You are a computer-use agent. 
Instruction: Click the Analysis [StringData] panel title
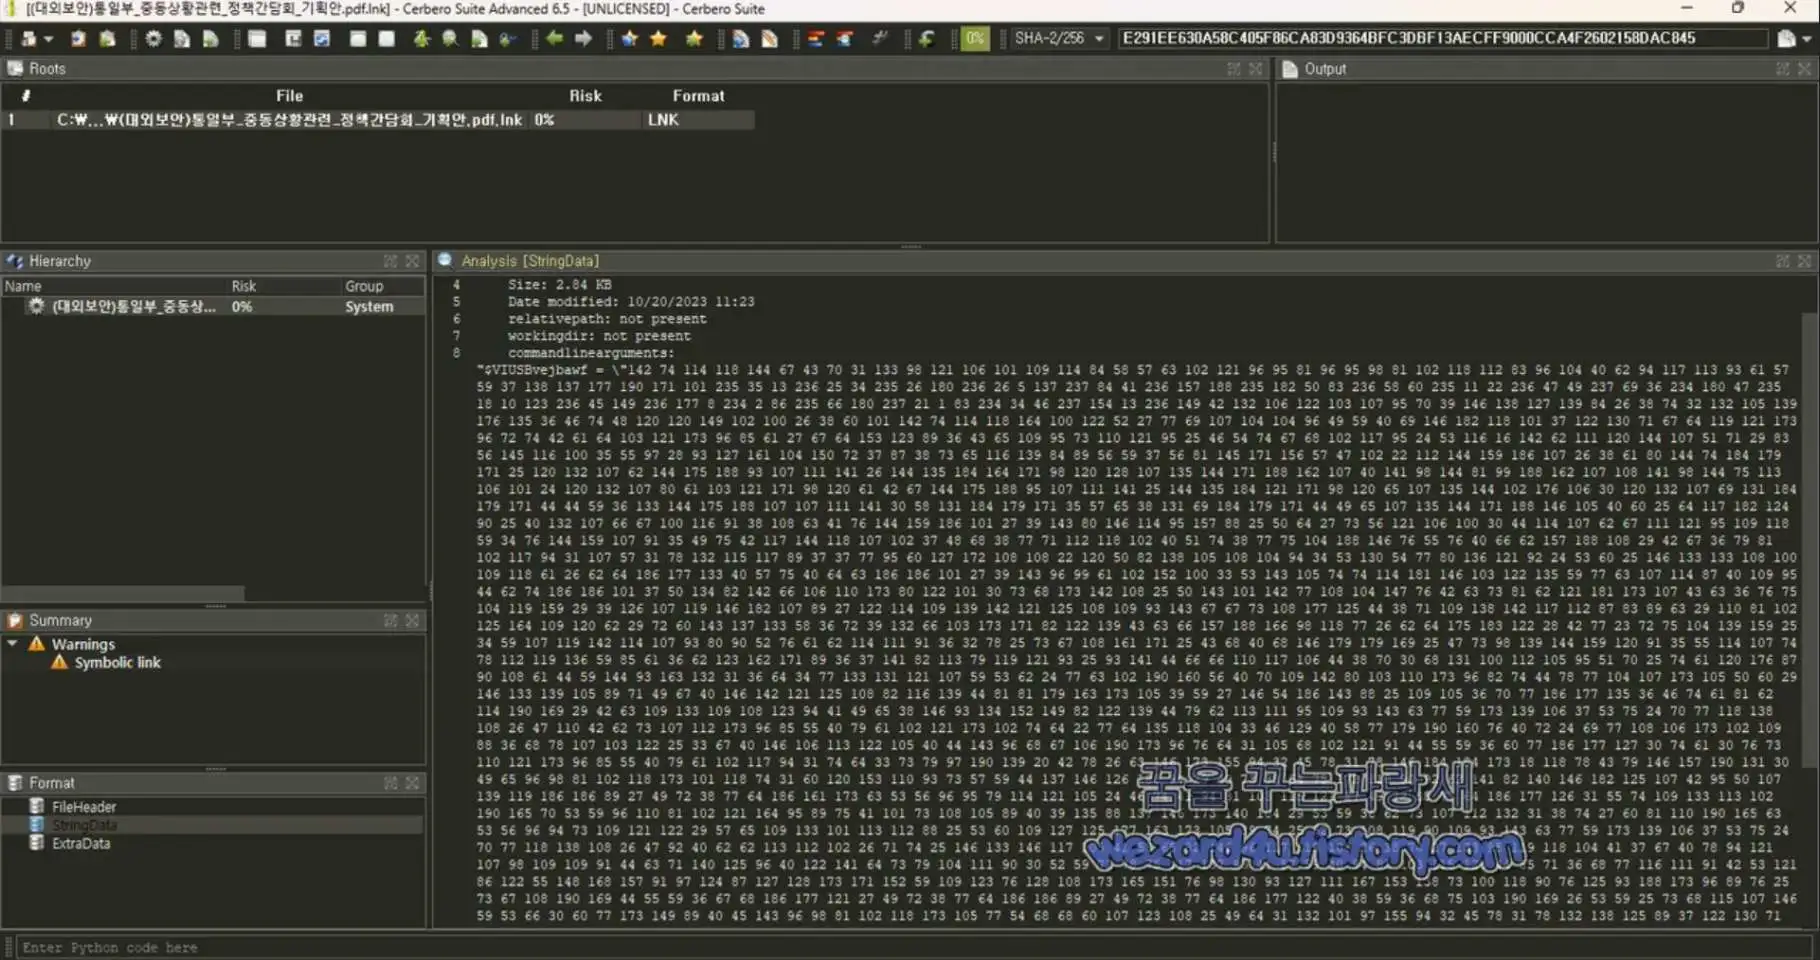(x=530, y=260)
